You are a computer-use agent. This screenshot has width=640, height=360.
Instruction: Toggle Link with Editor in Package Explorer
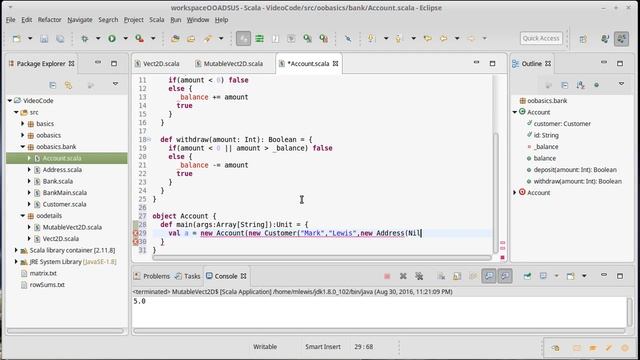(68, 85)
